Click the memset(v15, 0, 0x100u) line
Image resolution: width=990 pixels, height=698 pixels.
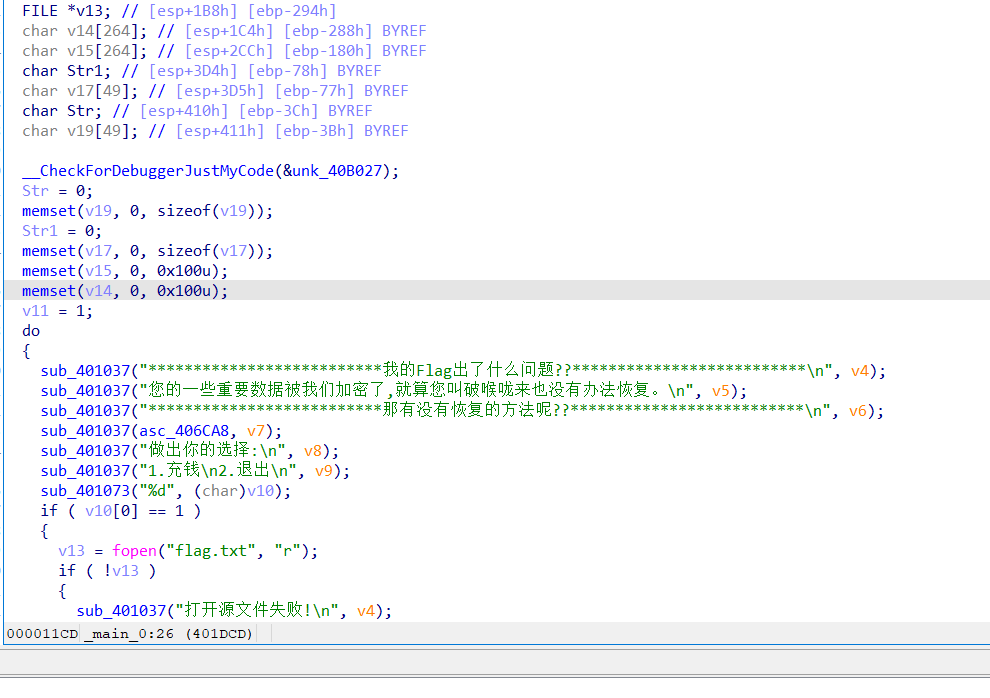tap(125, 271)
